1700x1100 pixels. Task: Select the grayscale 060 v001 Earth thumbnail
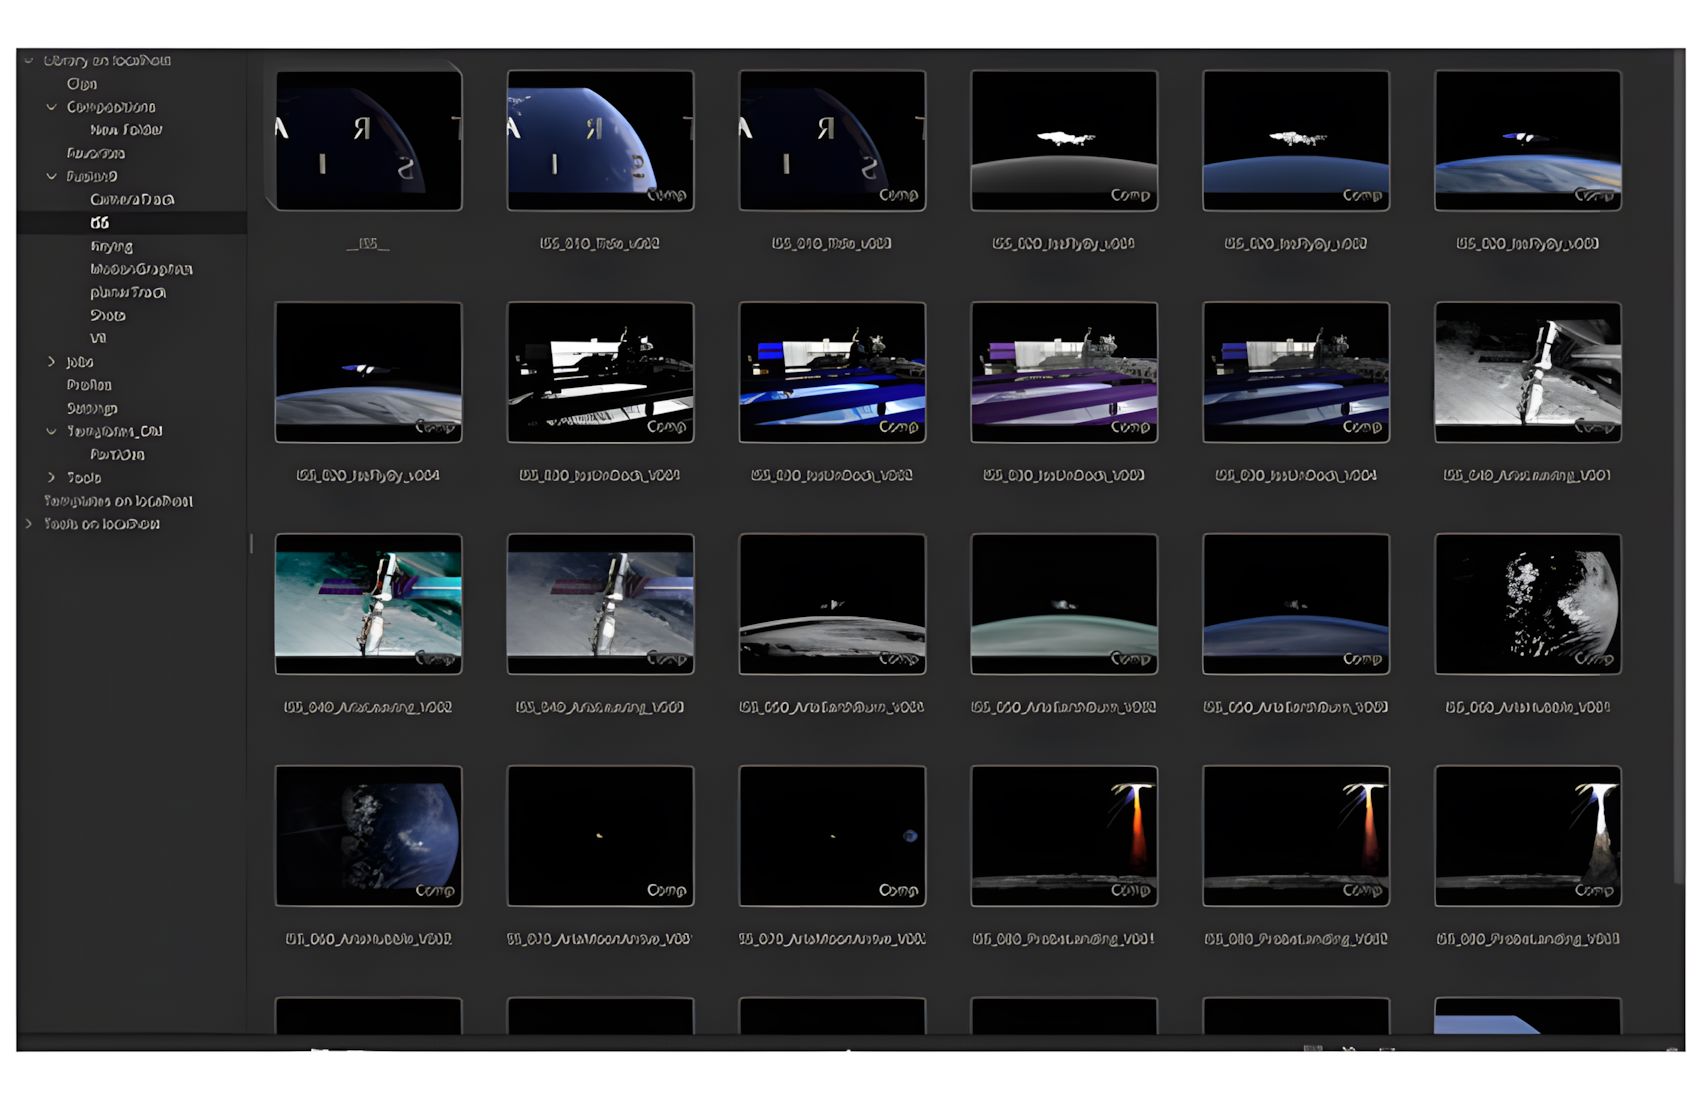1528,604
